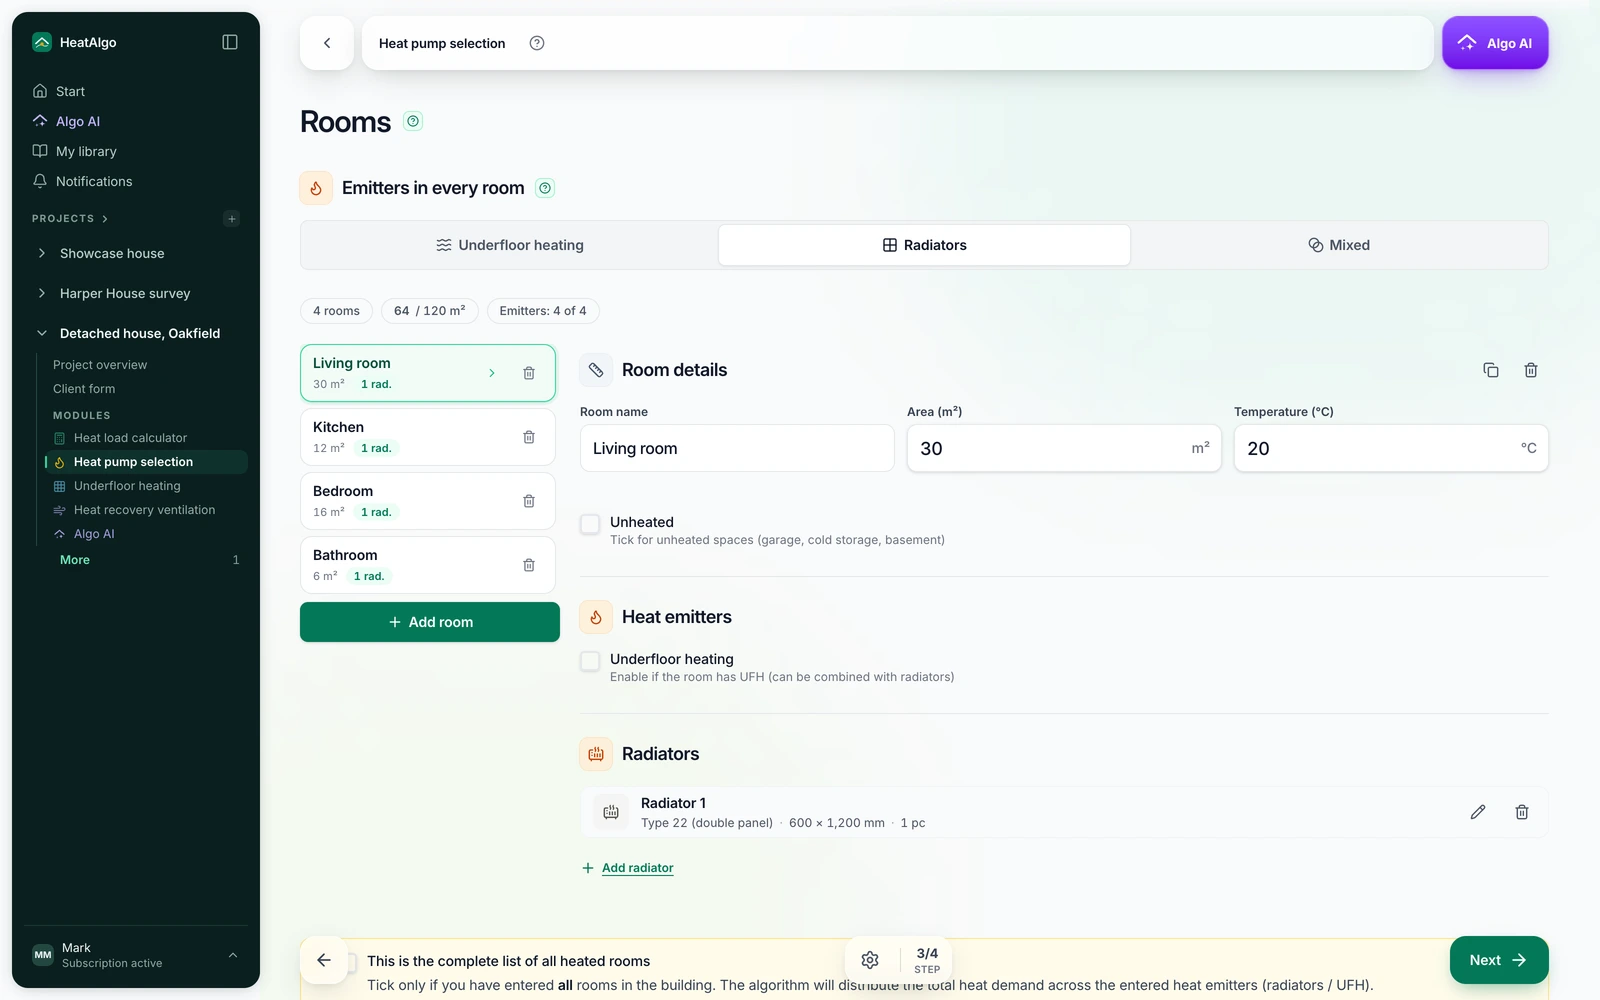Delete Radiator 1 trash icon
1600x1000 pixels.
(x=1522, y=812)
